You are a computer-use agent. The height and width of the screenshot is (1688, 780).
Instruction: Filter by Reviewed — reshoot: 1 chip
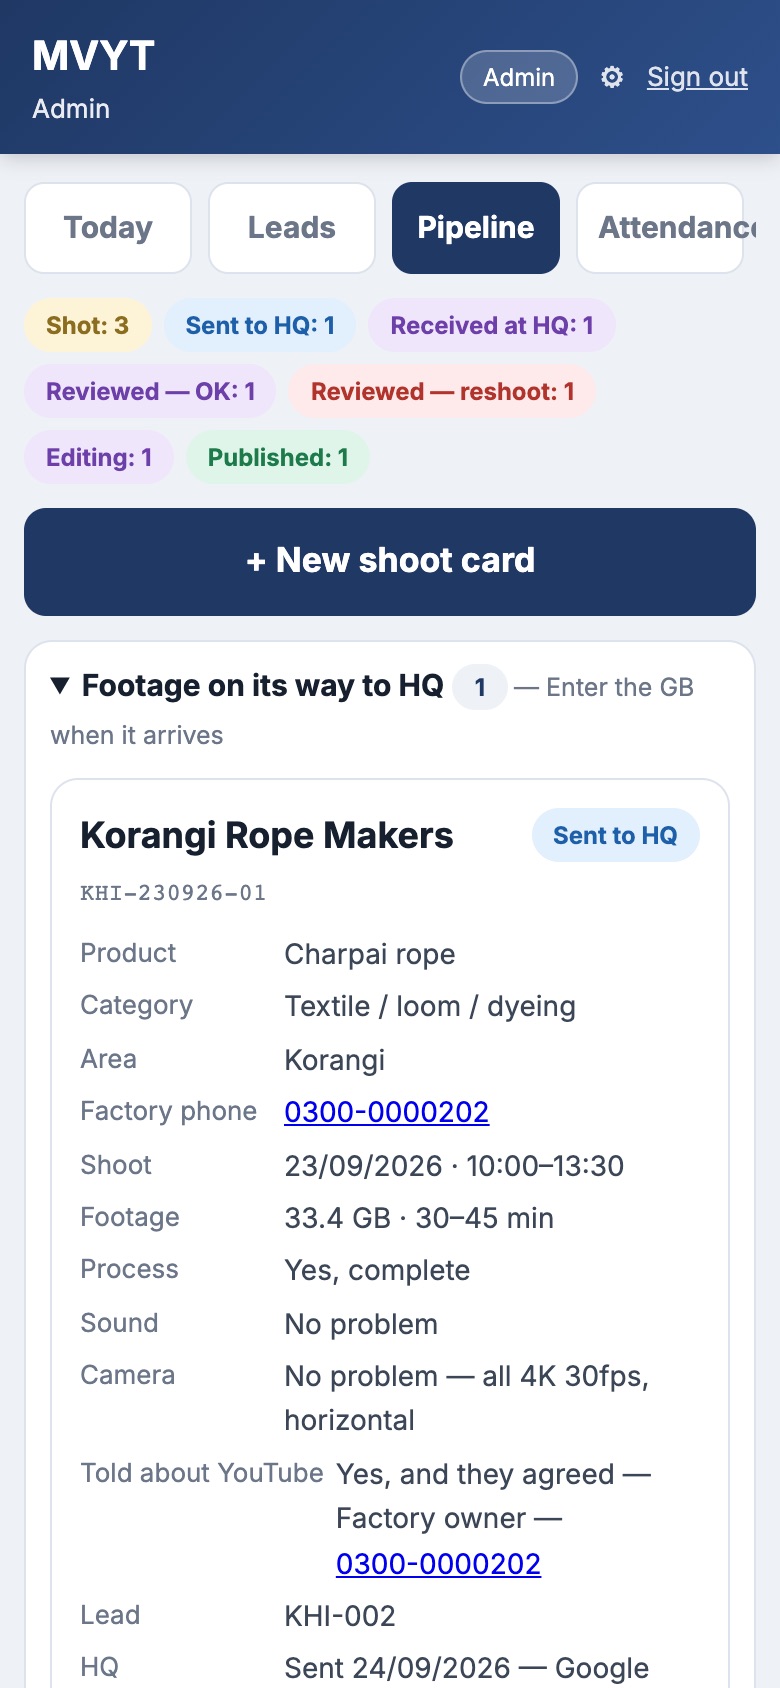pyautogui.click(x=443, y=391)
